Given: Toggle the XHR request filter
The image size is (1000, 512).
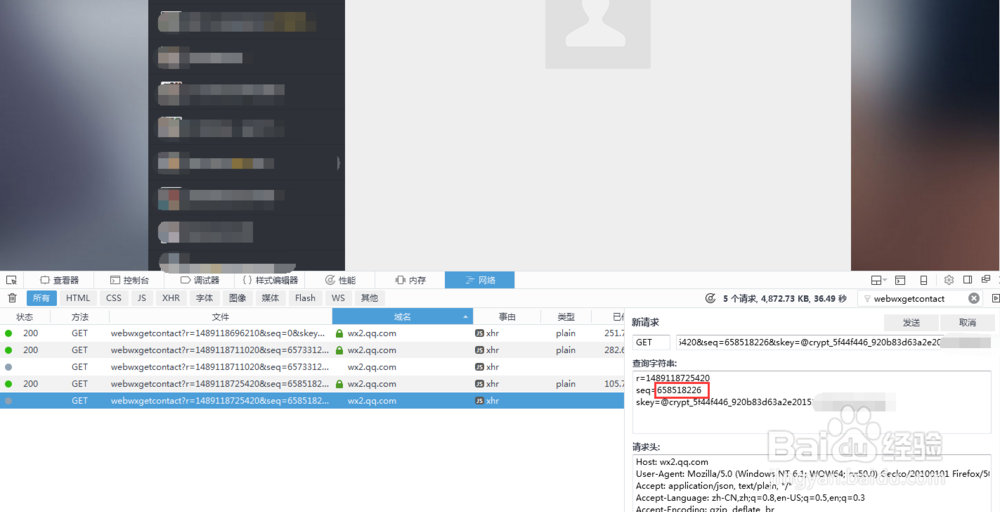Looking at the screenshot, I should coord(171,298).
